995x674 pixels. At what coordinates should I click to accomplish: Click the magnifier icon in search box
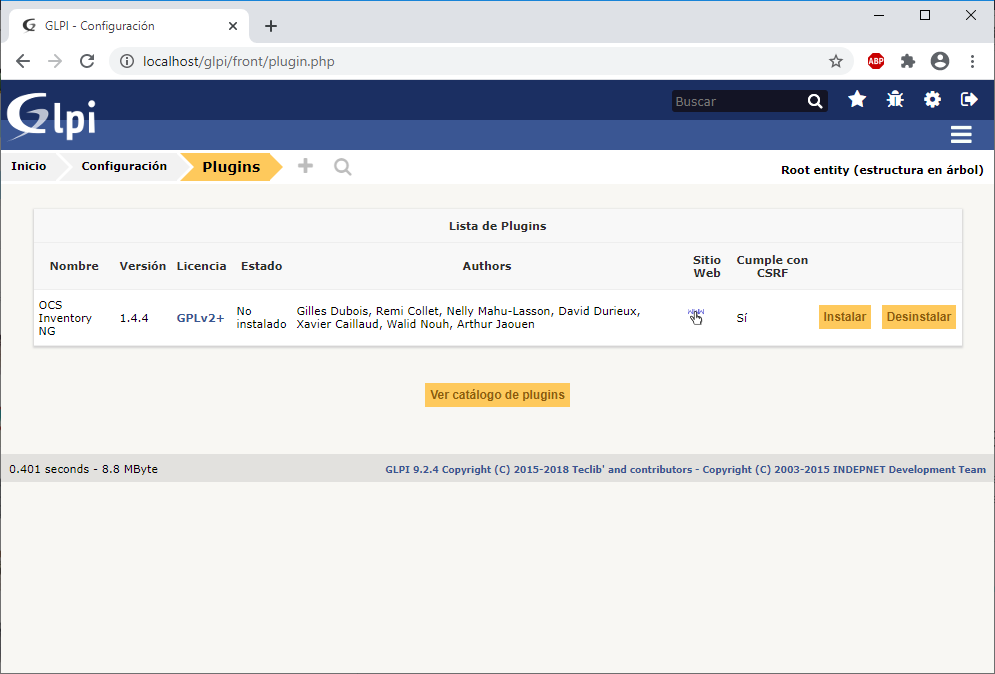[x=815, y=102]
